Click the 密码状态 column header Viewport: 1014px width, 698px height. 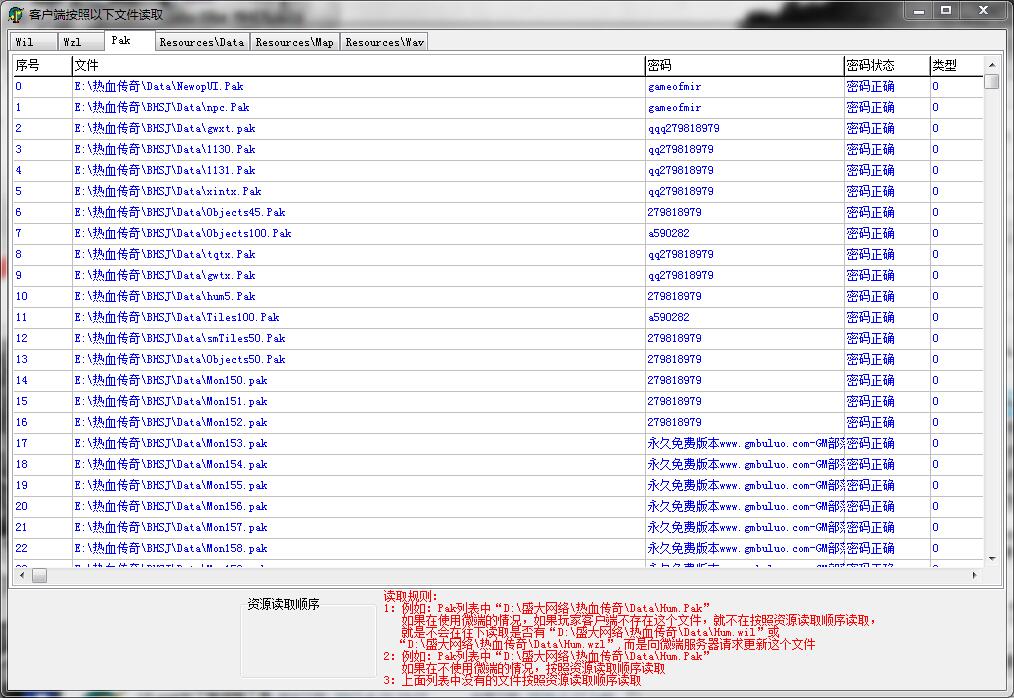pos(885,66)
